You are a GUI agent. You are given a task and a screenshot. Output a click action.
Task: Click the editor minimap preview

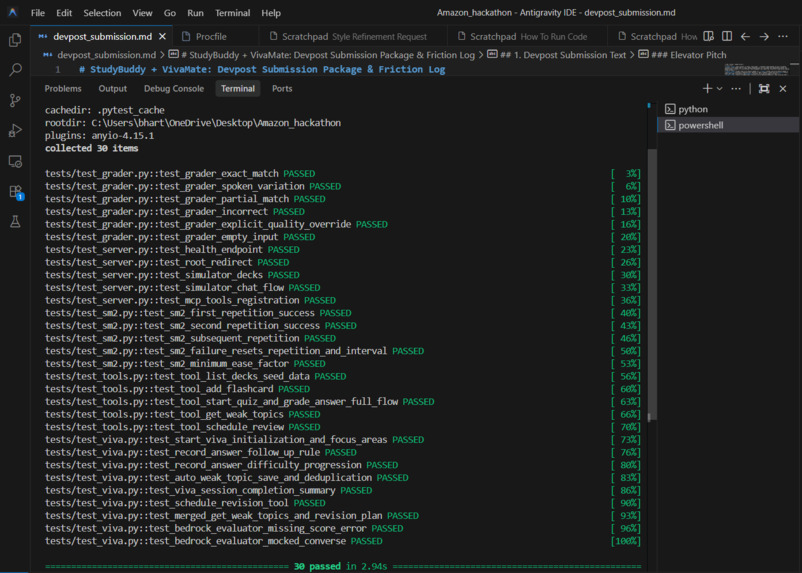[x=758, y=70]
